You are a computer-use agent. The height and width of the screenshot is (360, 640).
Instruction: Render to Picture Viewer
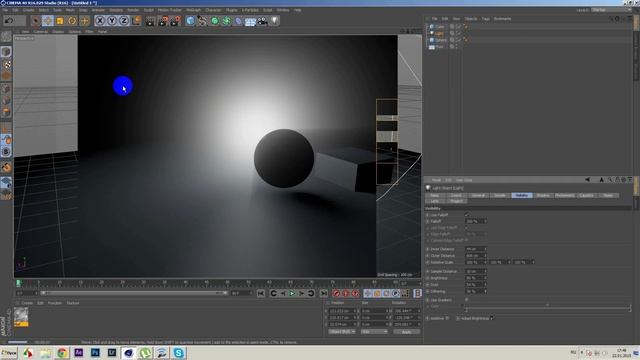click(163, 21)
